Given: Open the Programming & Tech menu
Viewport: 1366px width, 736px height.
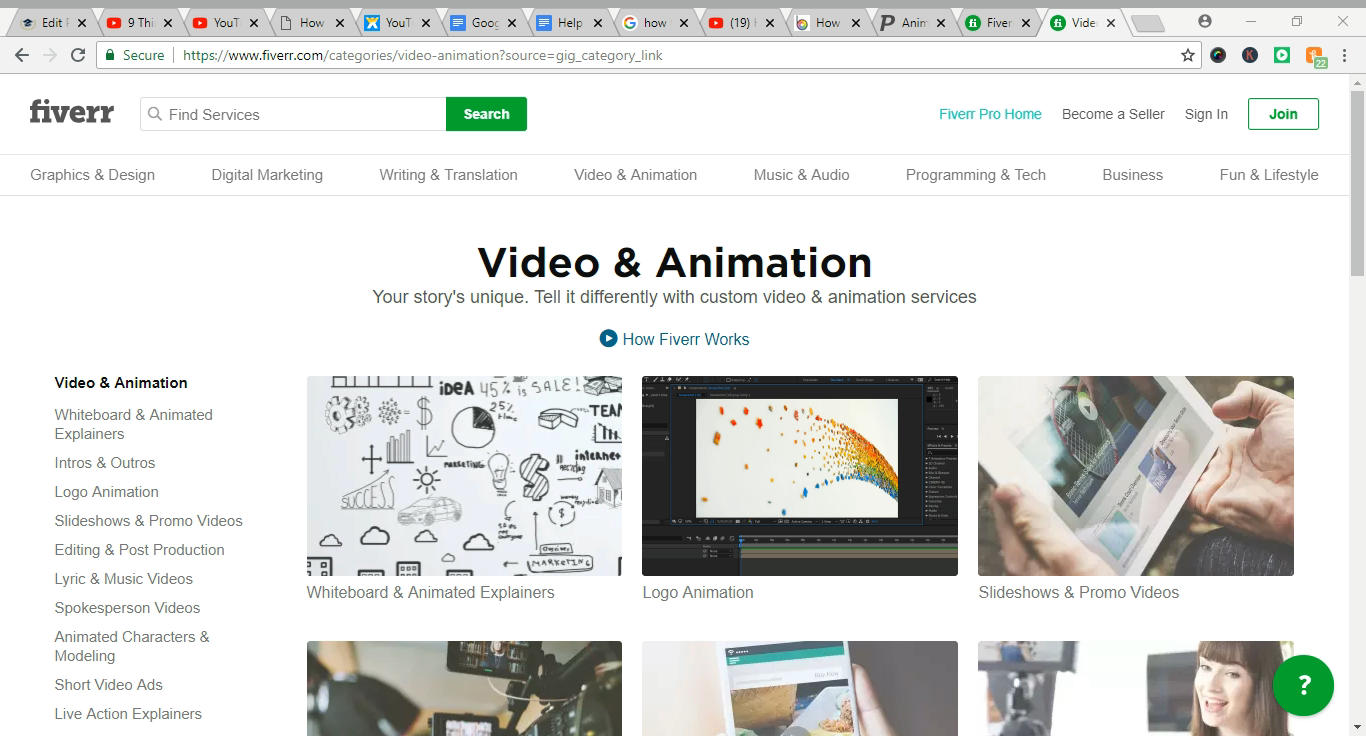Looking at the screenshot, I should coord(976,174).
